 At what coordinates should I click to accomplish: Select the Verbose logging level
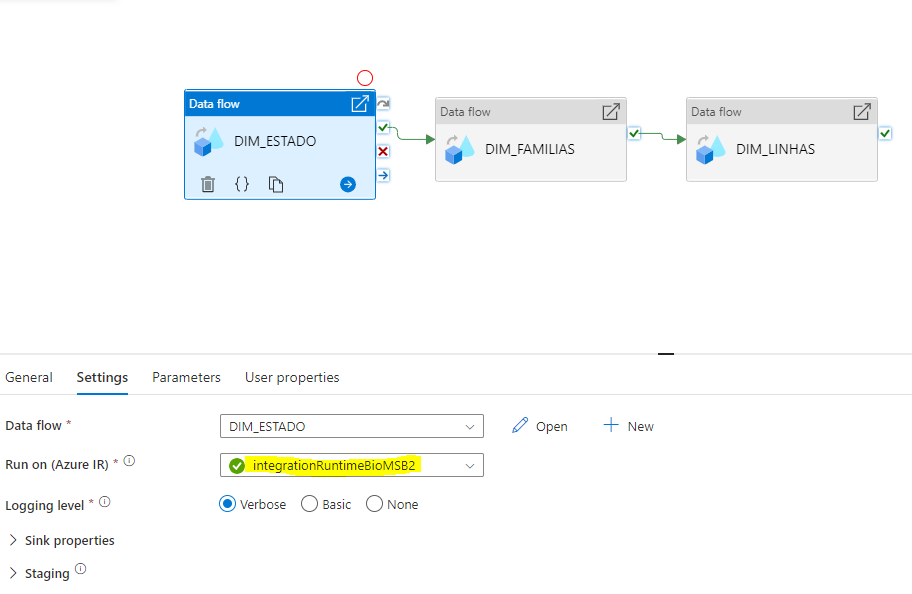click(228, 504)
